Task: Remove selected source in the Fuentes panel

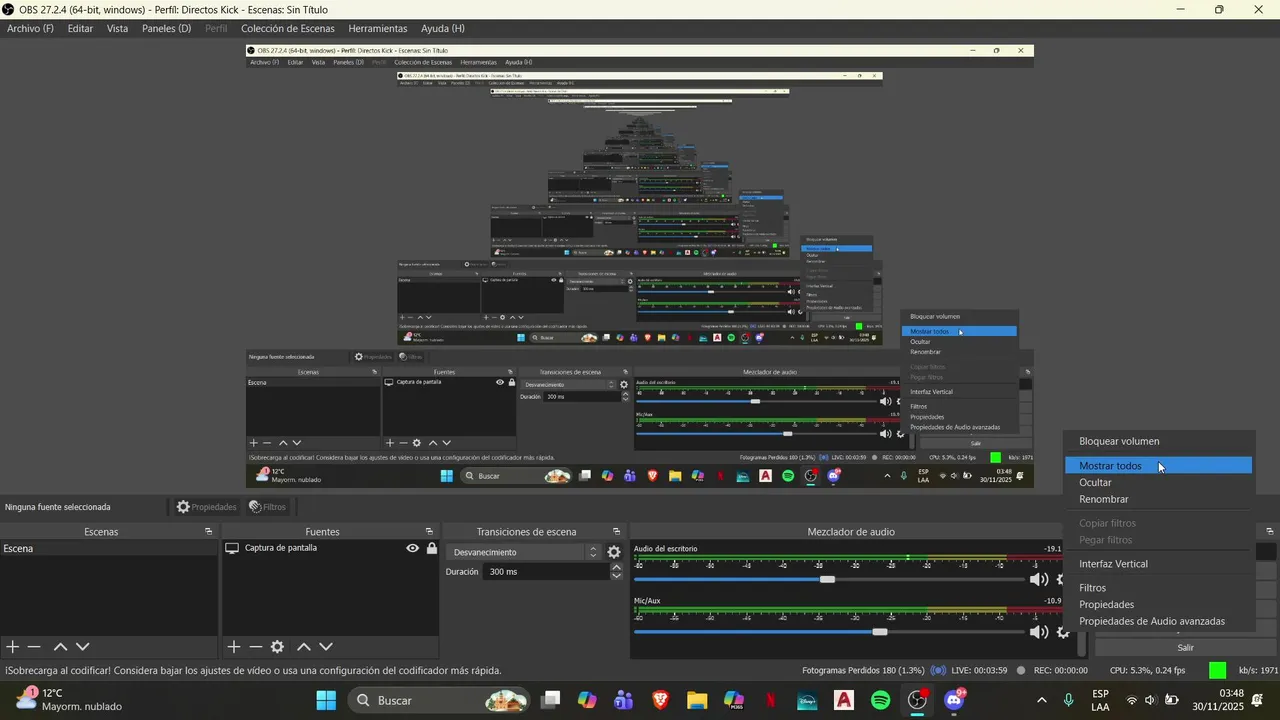Action: (x=256, y=647)
